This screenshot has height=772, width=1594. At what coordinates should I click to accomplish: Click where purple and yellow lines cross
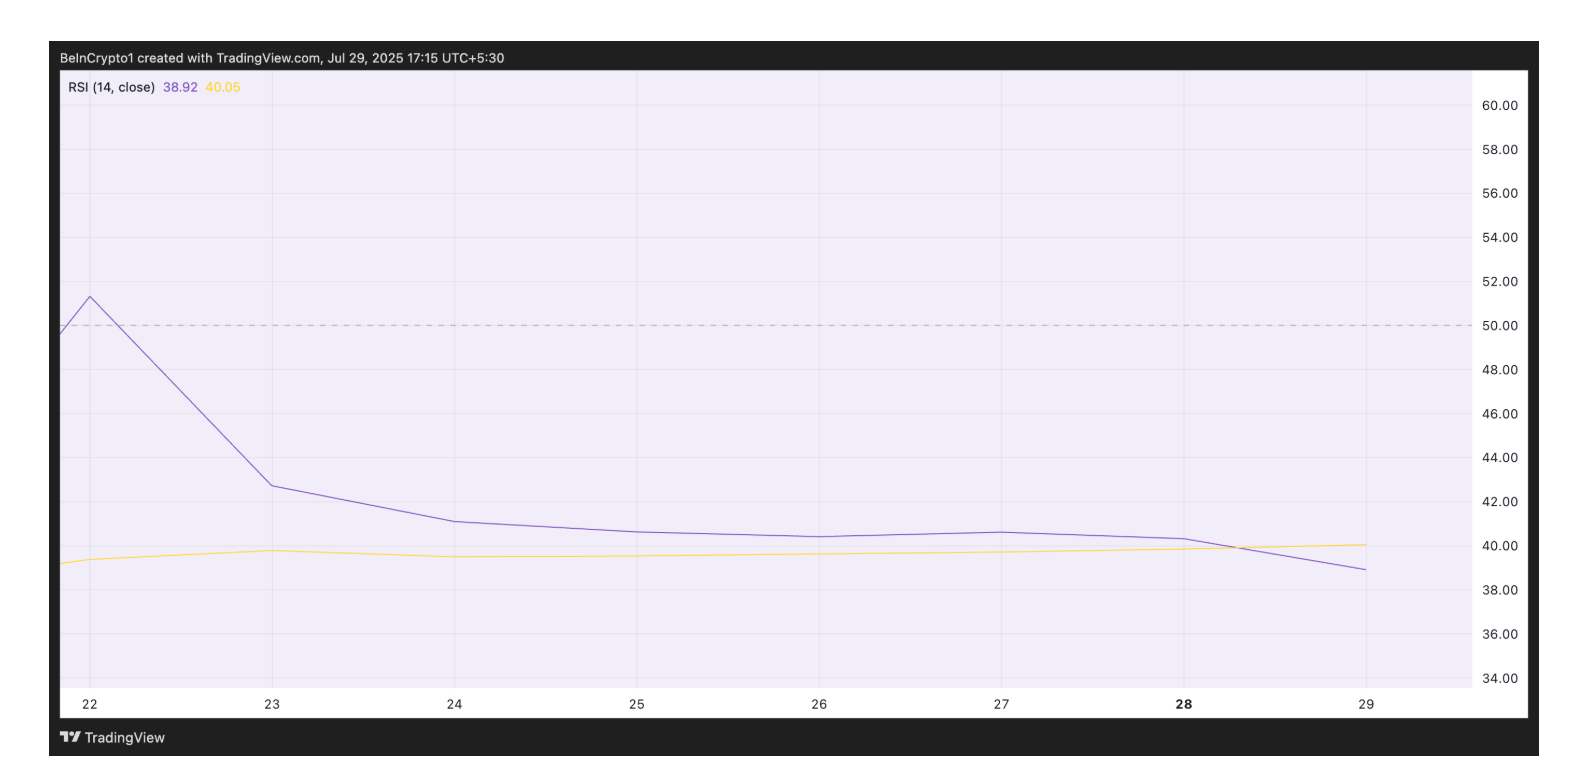pos(1238,547)
